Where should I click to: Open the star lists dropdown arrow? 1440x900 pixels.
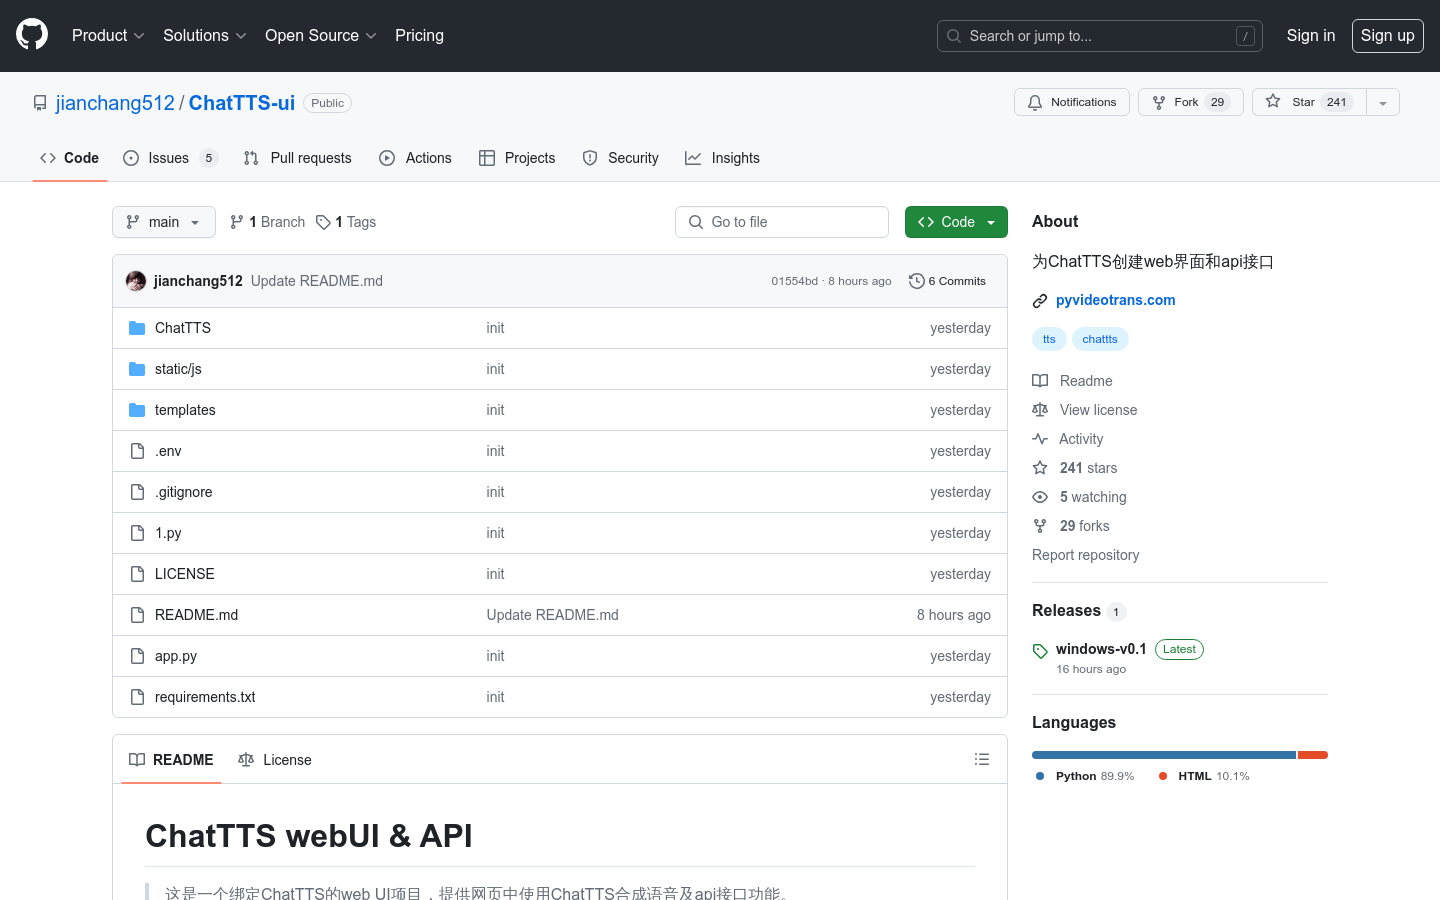[1383, 102]
